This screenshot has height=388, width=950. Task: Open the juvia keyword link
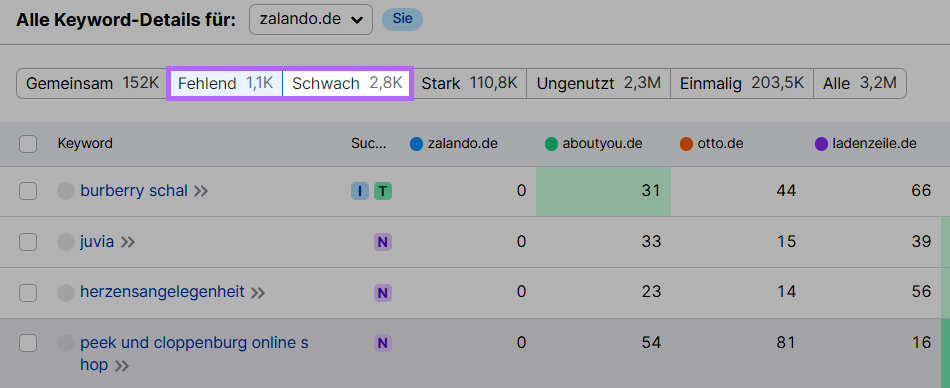coord(97,242)
